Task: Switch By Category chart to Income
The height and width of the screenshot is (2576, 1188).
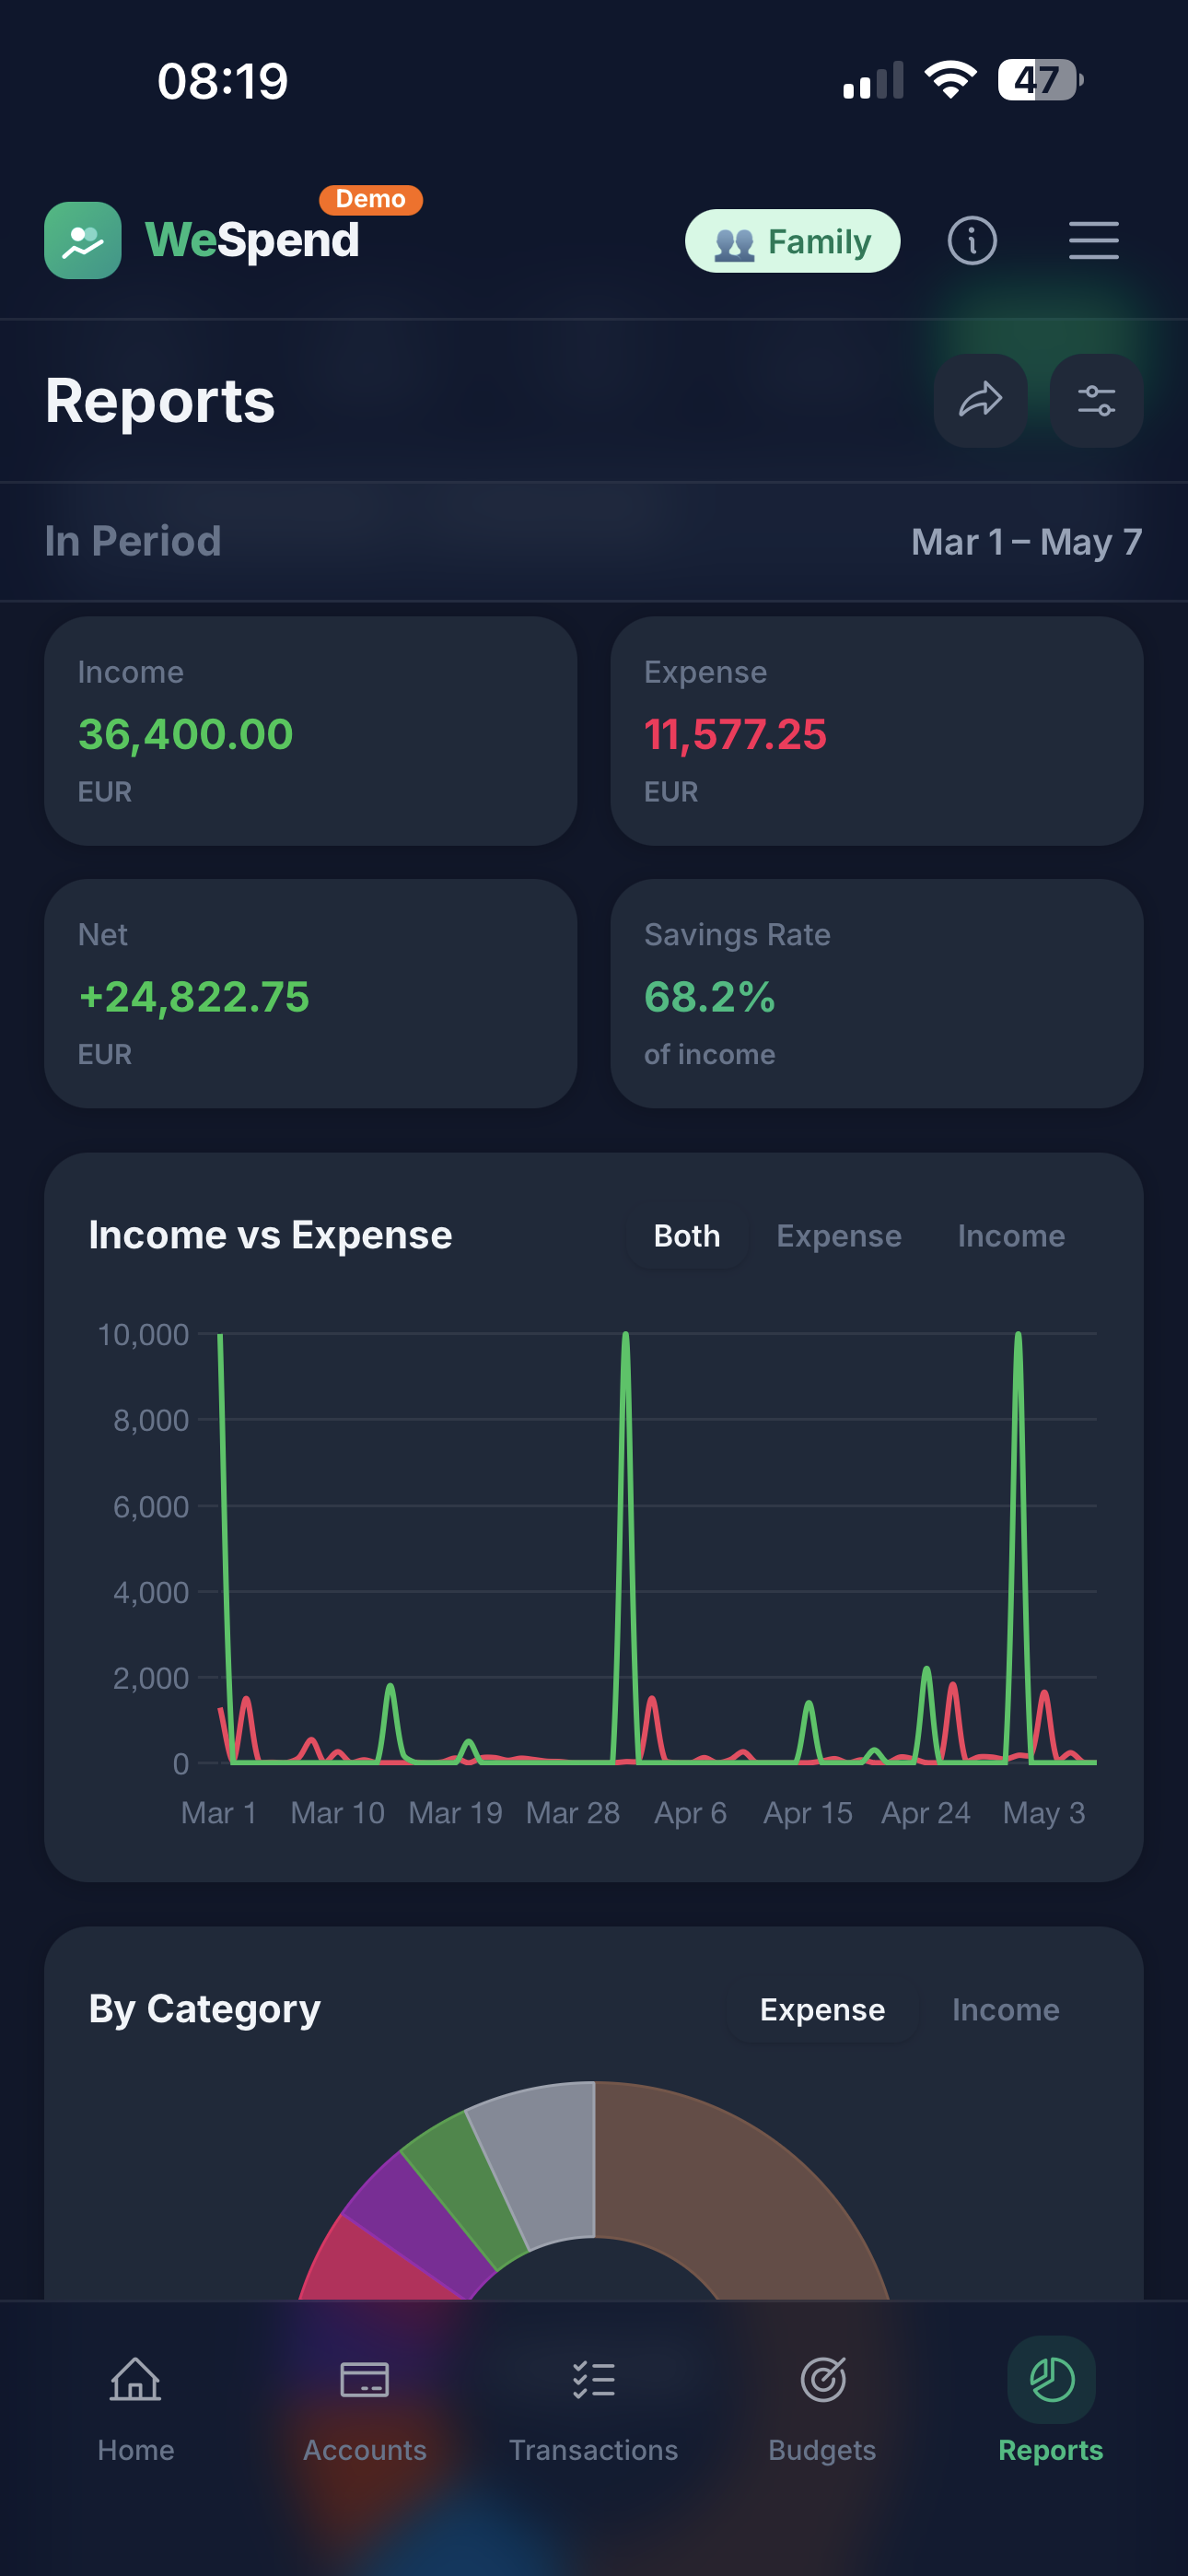Action: [1005, 2010]
